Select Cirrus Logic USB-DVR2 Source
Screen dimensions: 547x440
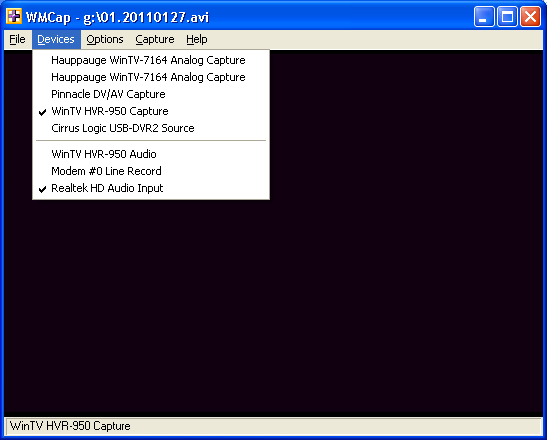(x=151, y=128)
